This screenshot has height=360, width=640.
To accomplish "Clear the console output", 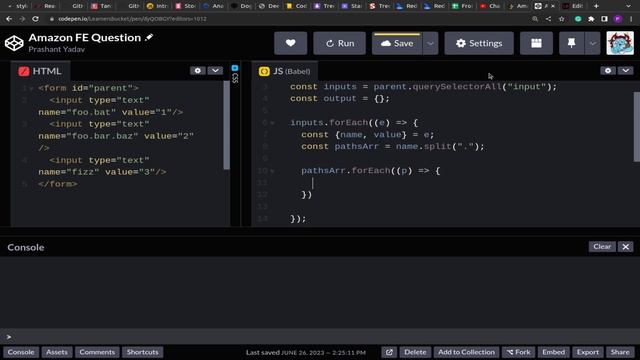I will [x=602, y=247].
